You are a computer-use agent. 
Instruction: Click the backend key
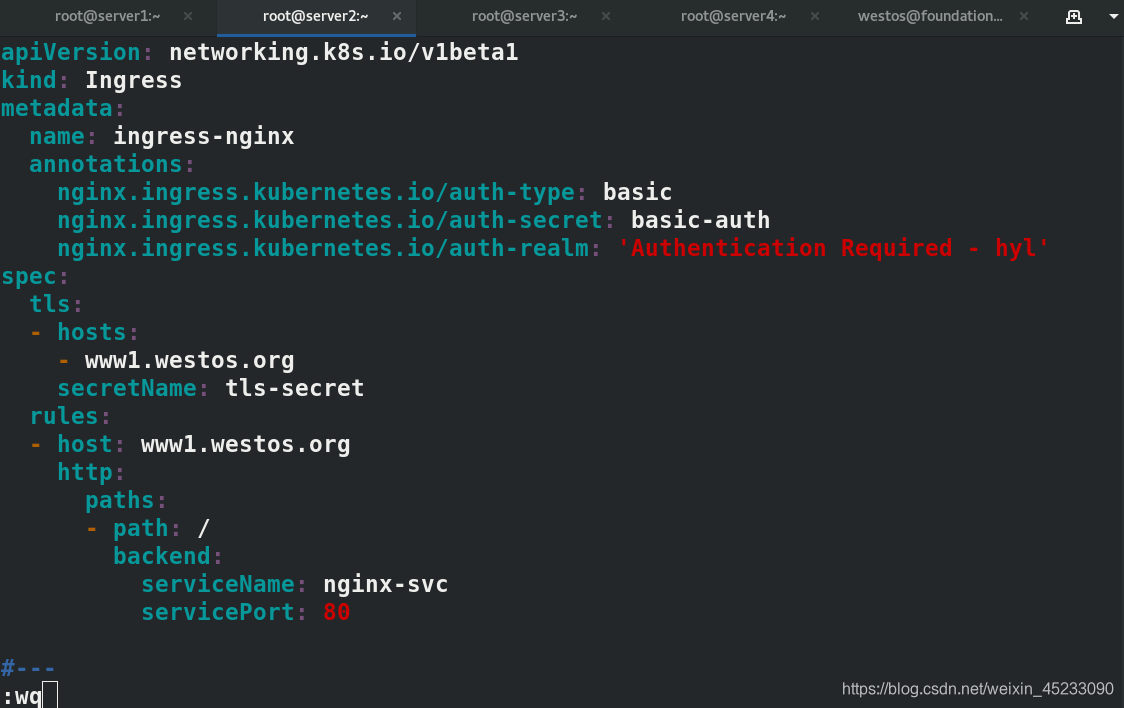pyautogui.click(x=162, y=555)
